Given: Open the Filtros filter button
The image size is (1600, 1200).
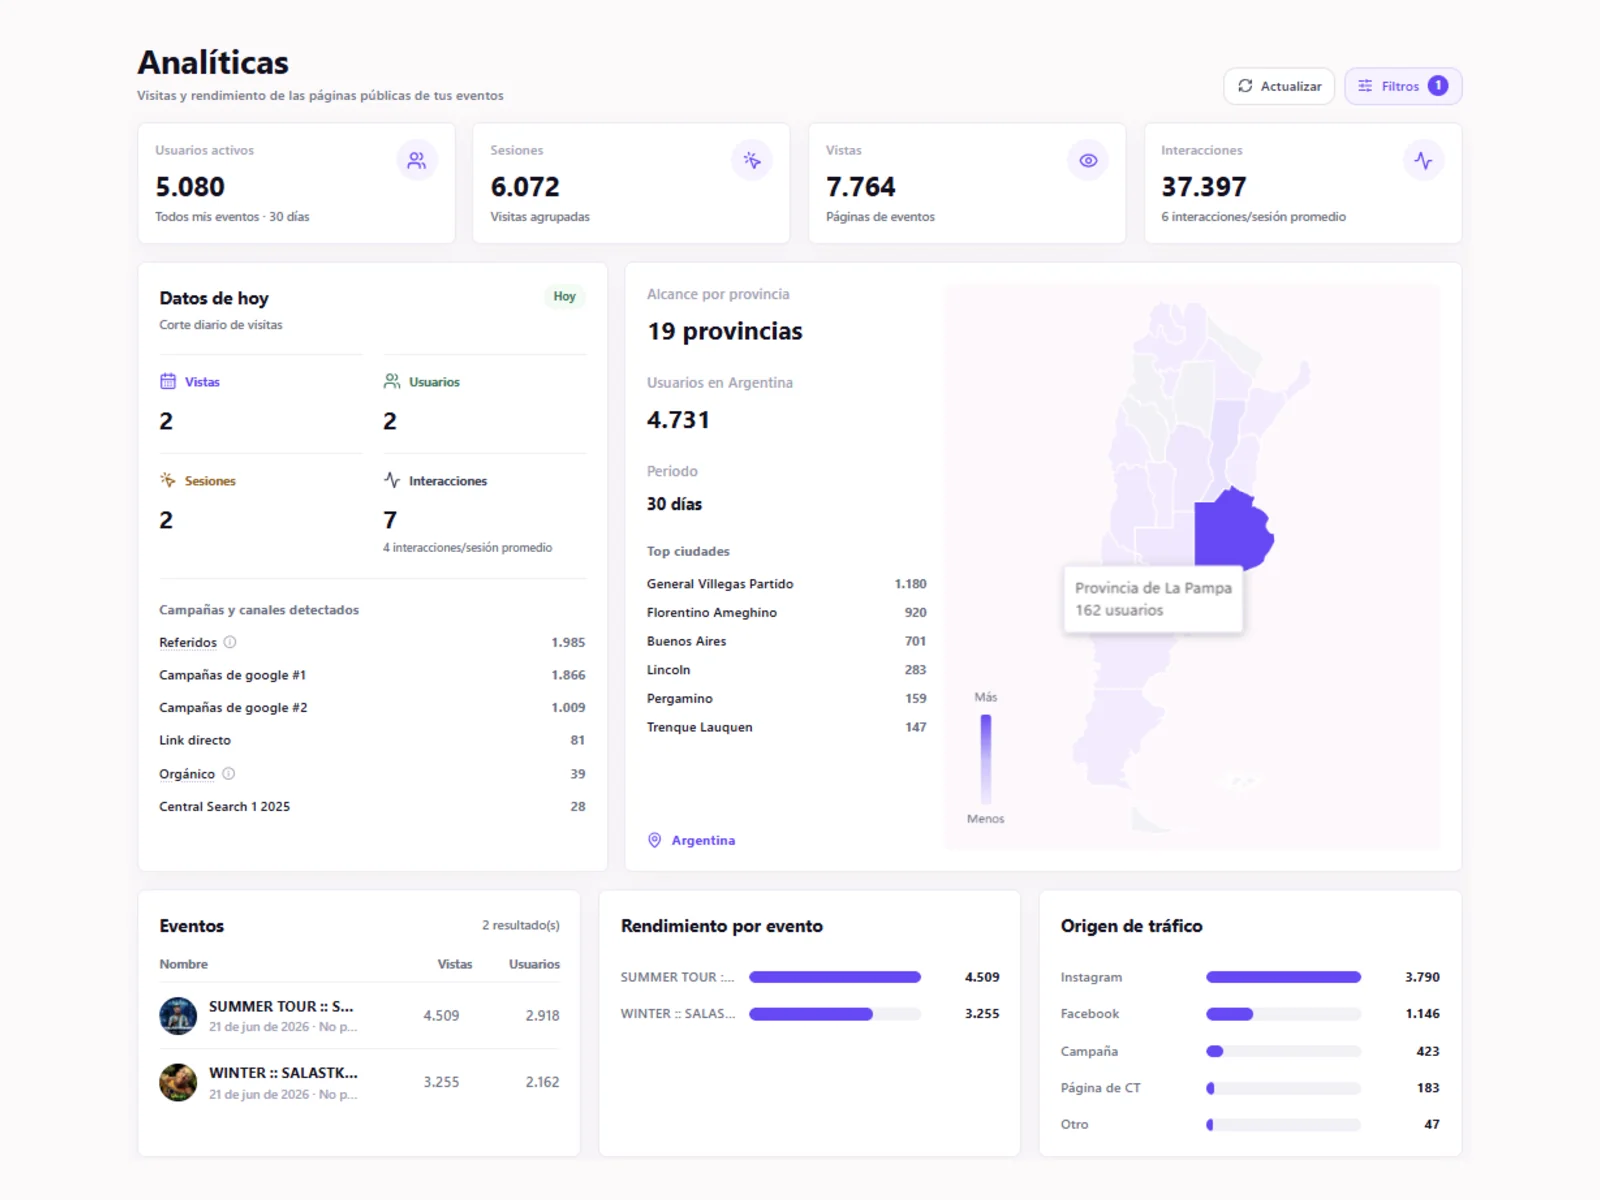Looking at the screenshot, I should click(x=1403, y=86).
